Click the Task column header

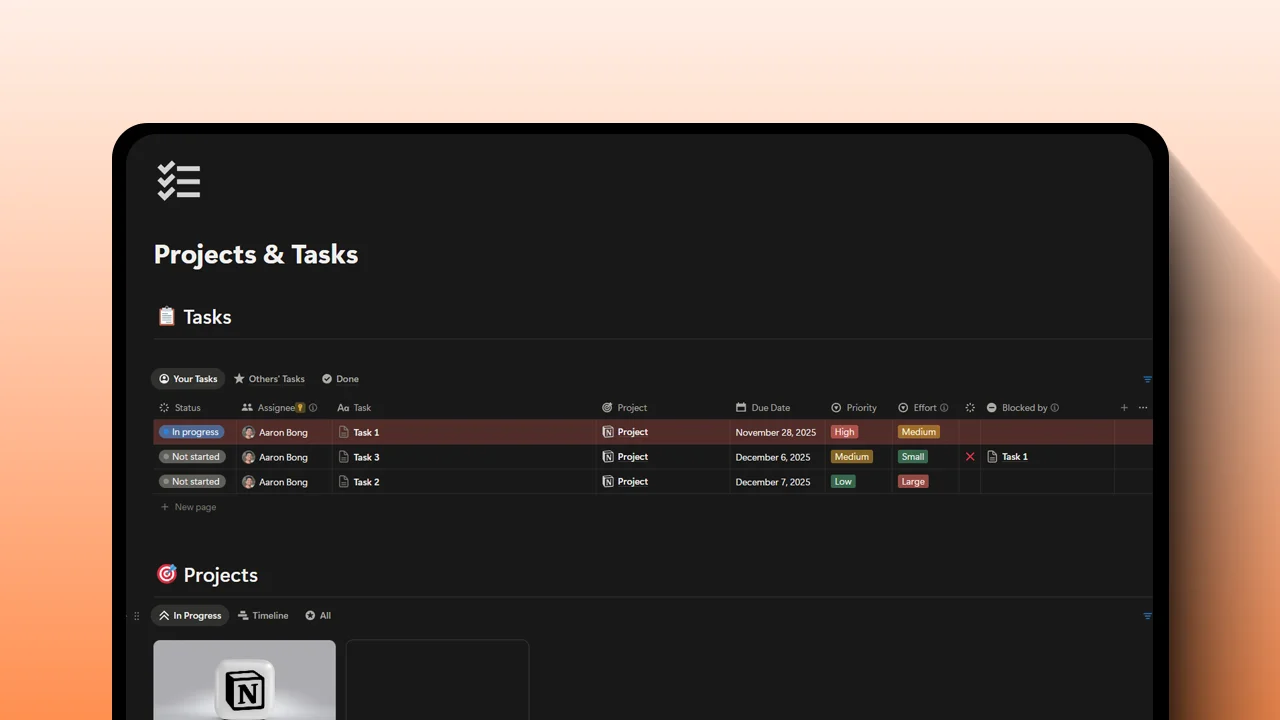coord(354,408)
